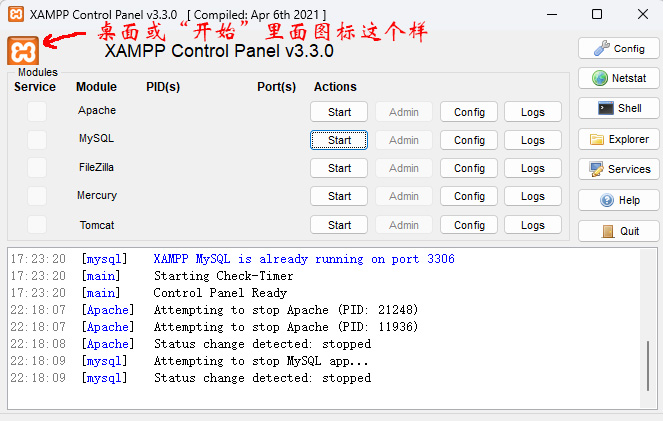
Task: Toggle the Apache service checkbox
Action: click(x=37, y=112)
